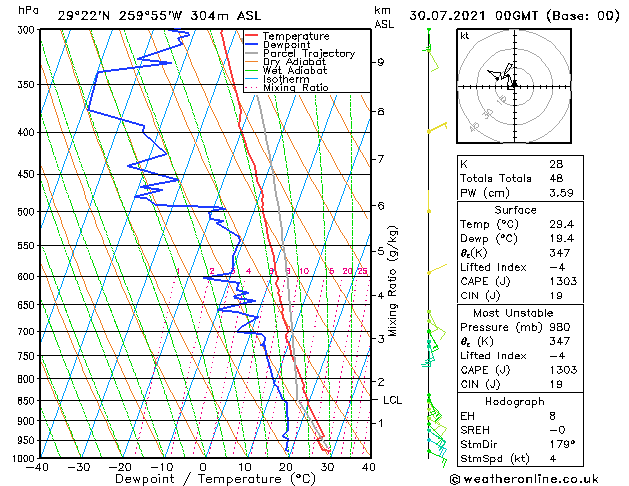Viewport: 629px width, 486px height.
Task: Click the −30 temperature axis label
Action: (79, 467)
